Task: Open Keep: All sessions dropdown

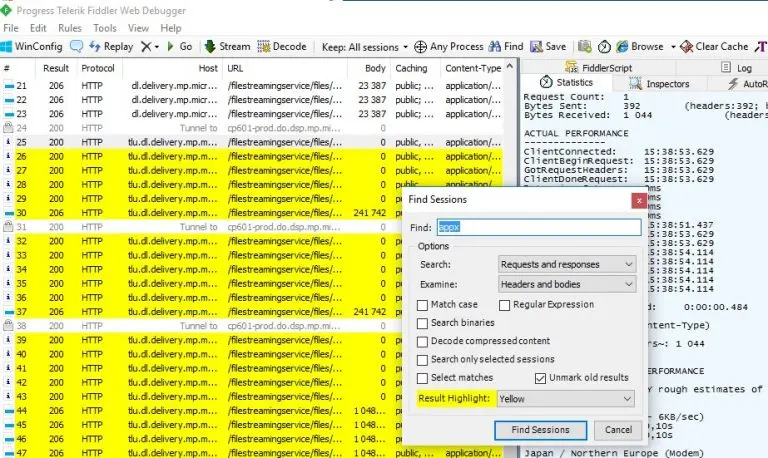Action: (x=364, y=47)
